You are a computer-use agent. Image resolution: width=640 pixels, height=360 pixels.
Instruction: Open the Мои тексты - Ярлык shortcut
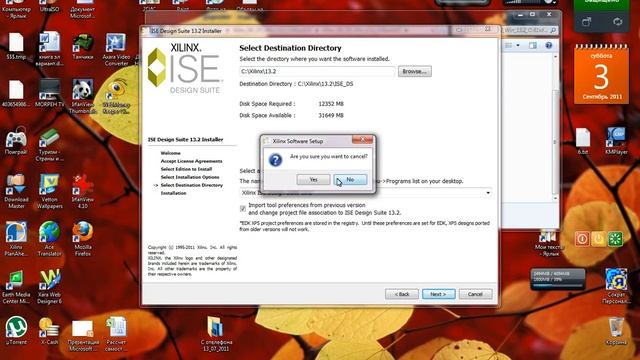click(x=549, y=244)
